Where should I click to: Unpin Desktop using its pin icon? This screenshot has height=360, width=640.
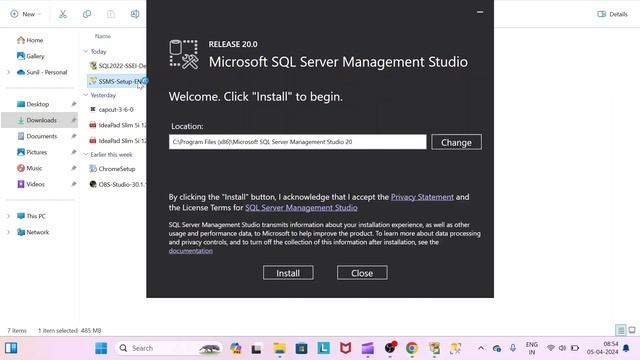tap(73, 104)
